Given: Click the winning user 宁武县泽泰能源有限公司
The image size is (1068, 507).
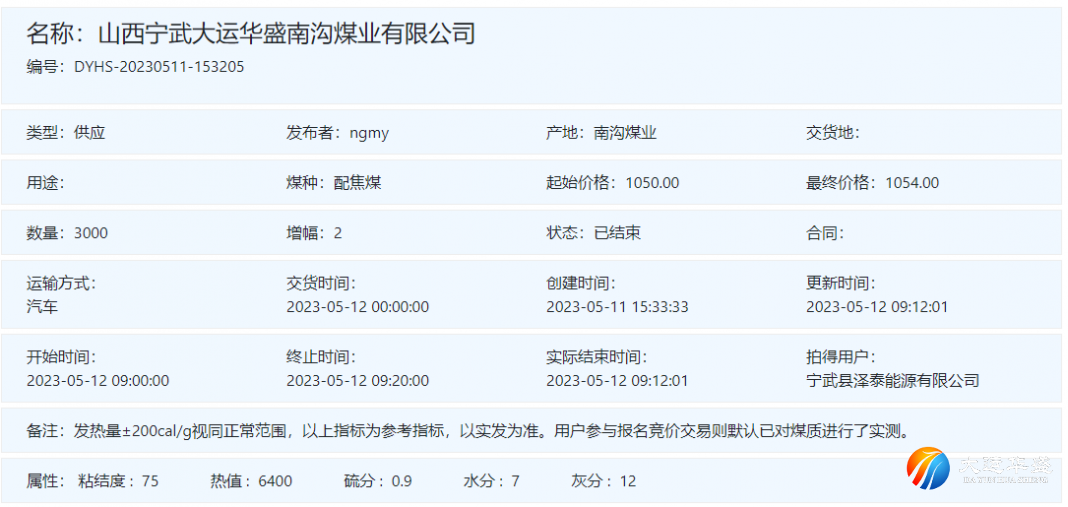Looking at the screenshot, I should coord(892,380).
